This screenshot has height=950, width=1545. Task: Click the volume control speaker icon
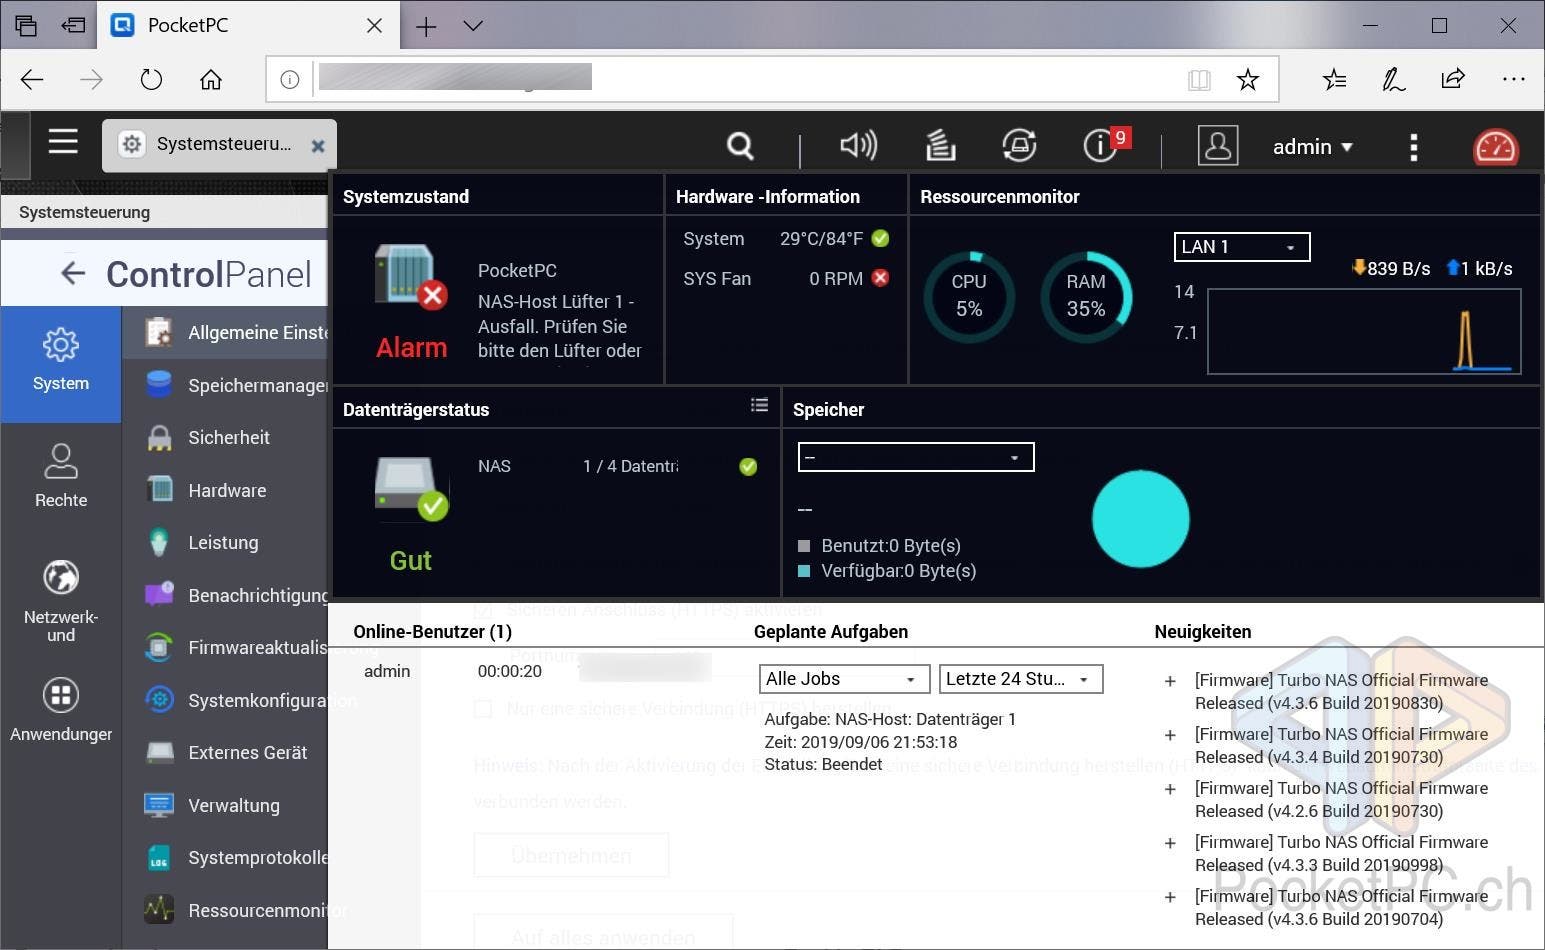click(x=858, y=146)
